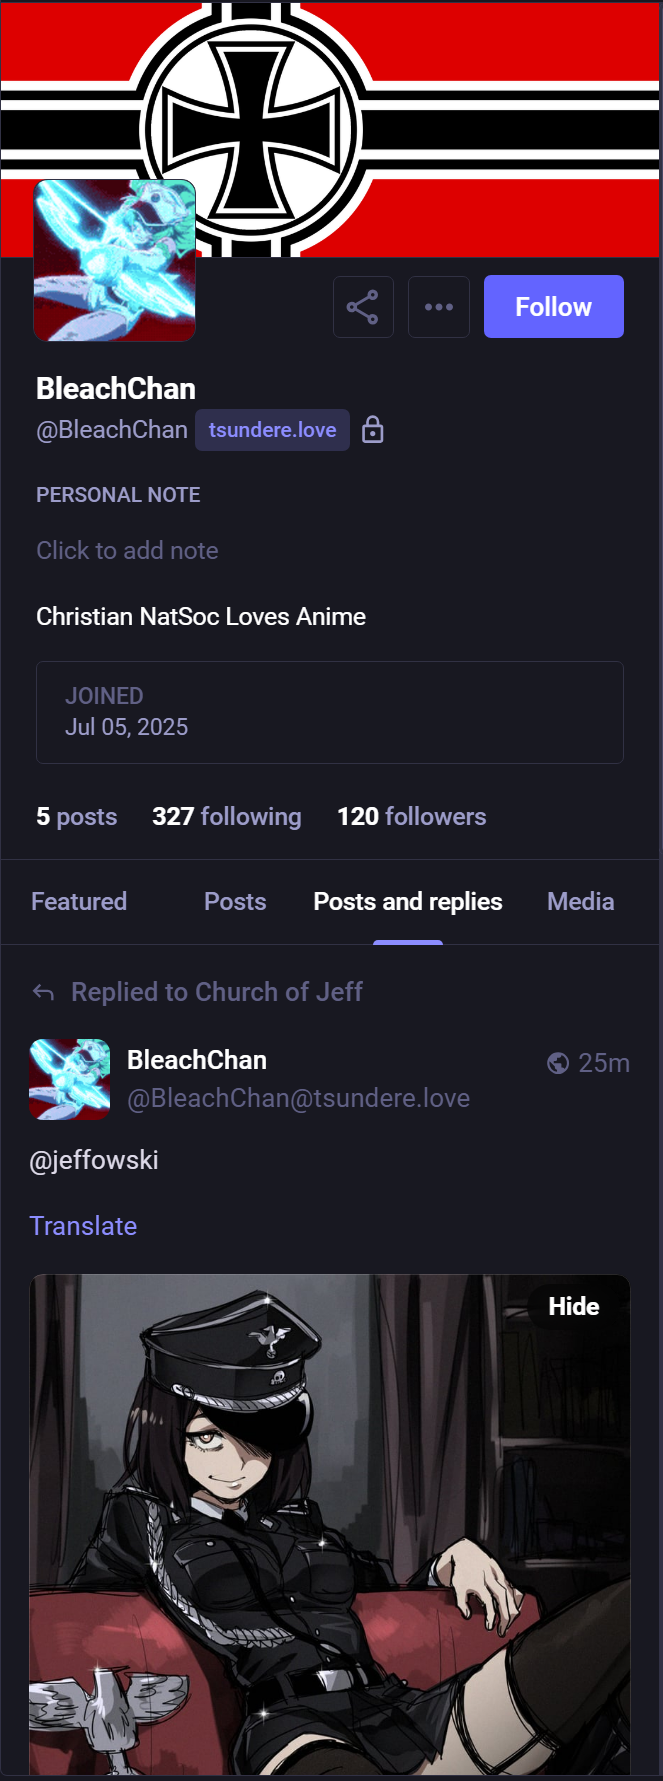Click the lock icon beside tsundere.love
The width and height of the screenshot is (663, 1781).
(x=373, y=430)
